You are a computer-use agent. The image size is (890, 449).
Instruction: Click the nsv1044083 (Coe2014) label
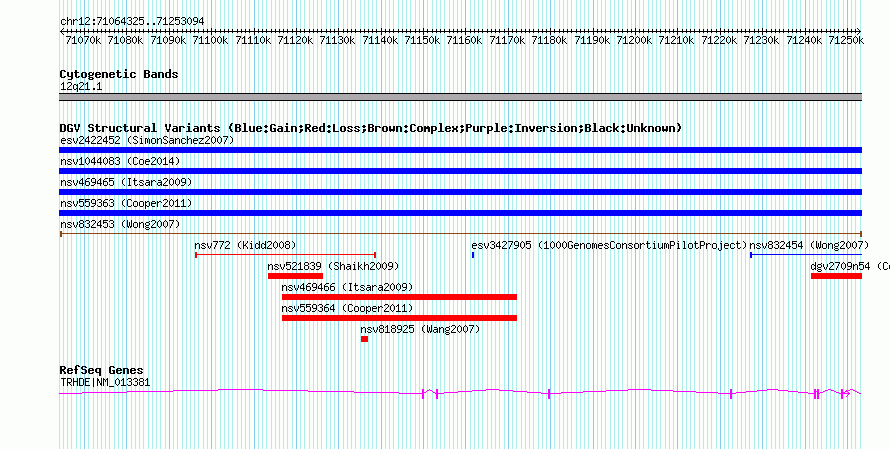point(120,161)
